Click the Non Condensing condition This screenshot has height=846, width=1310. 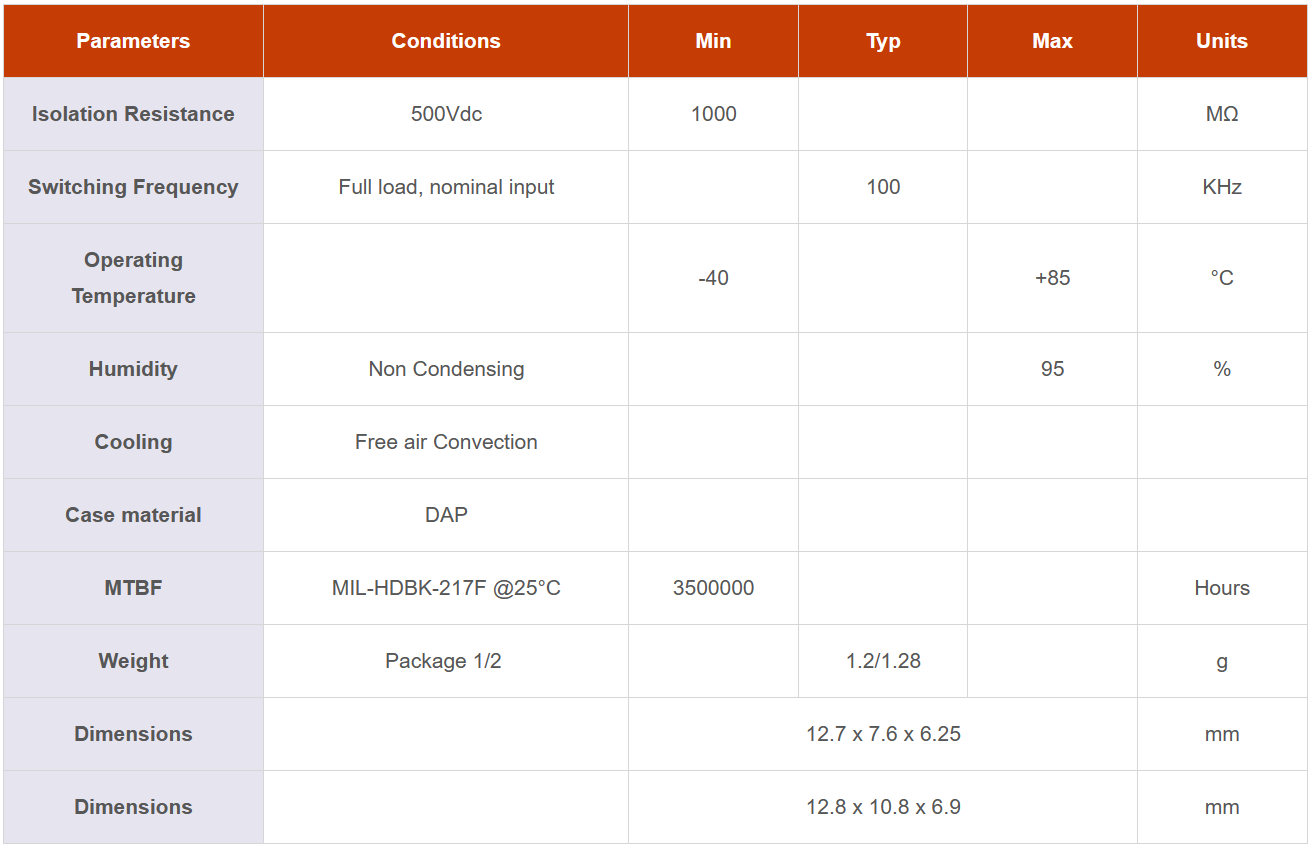coord(446,369)
